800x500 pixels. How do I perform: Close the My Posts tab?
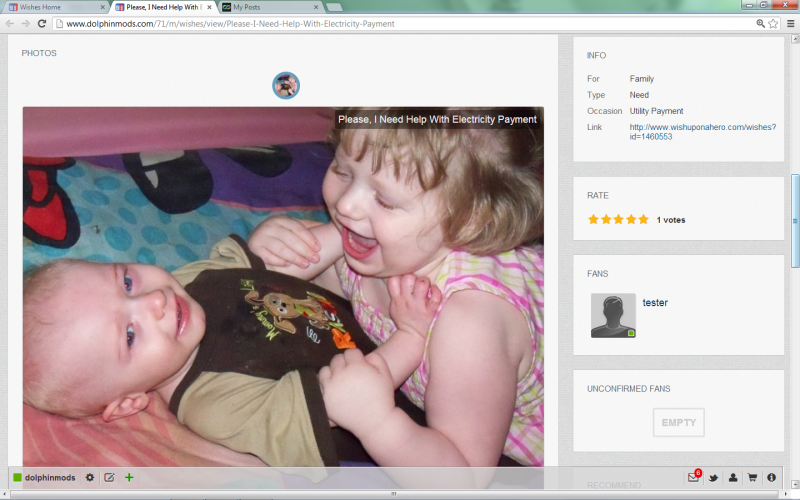316,7
